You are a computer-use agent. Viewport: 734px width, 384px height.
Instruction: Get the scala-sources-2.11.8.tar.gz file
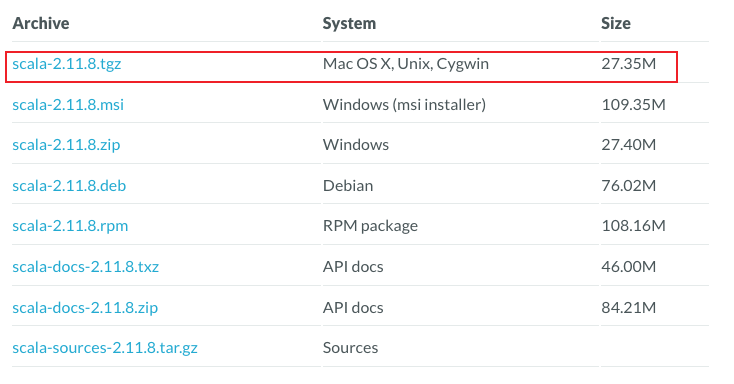[x=105, y=348]
